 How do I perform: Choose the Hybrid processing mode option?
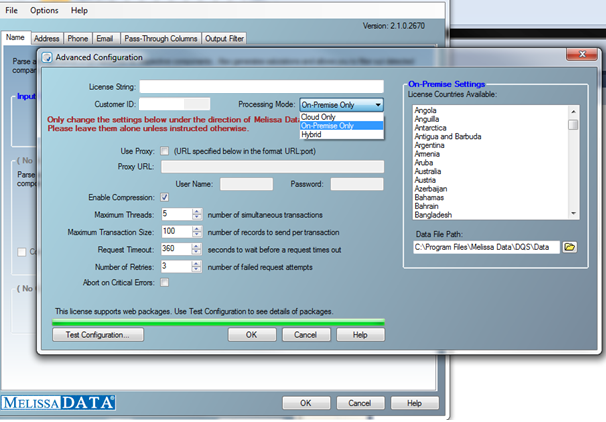342,134
